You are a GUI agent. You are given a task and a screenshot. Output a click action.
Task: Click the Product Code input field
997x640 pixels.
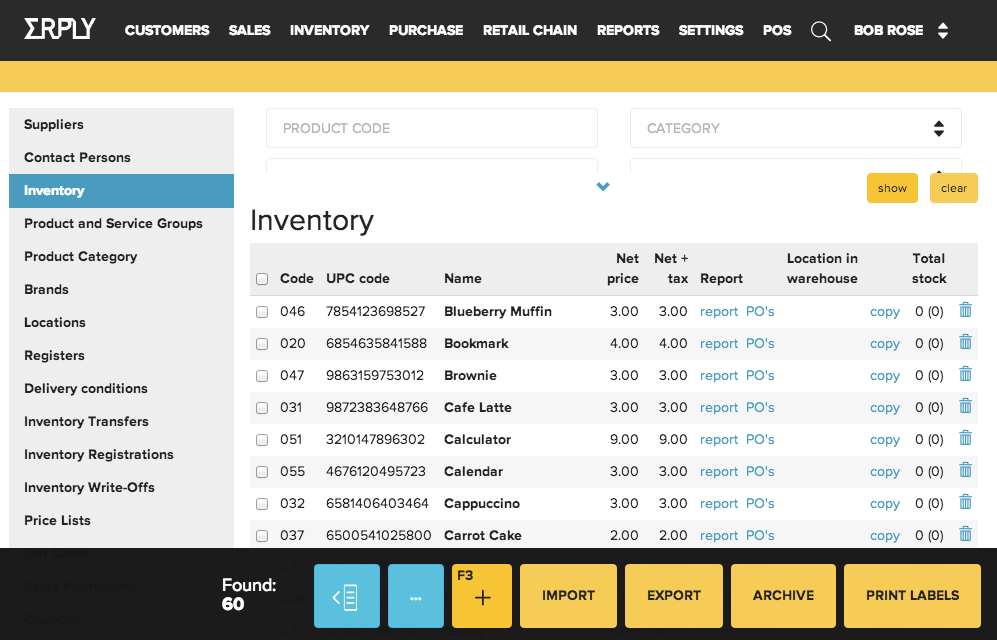coord(431,128)
